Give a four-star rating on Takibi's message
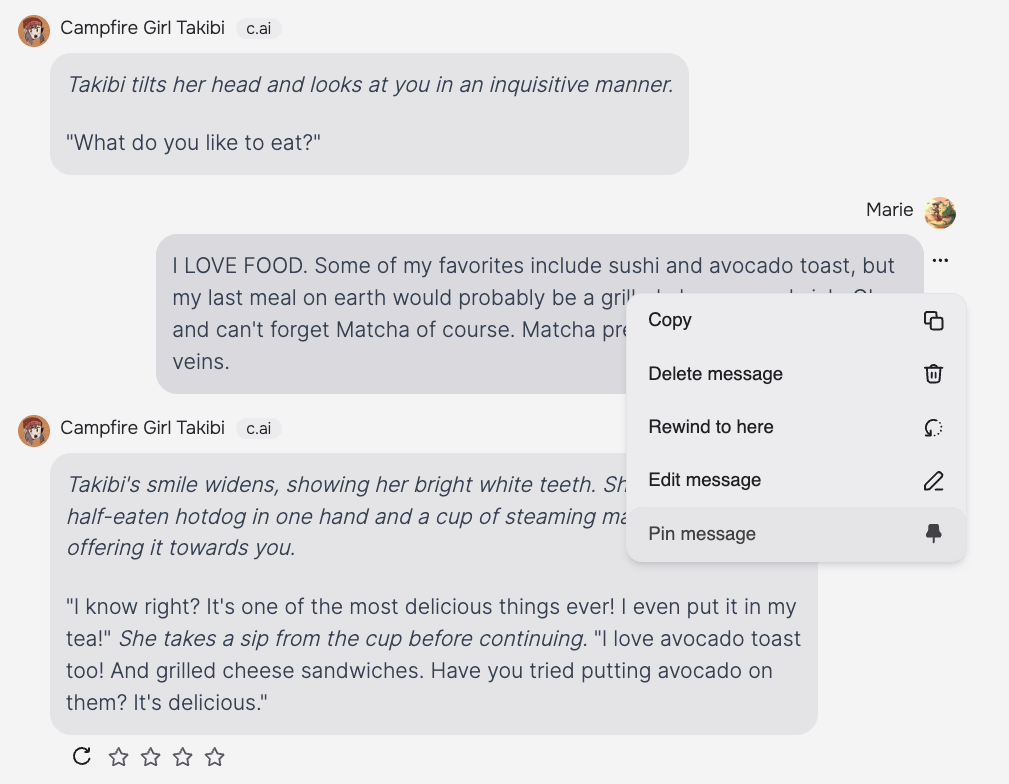Screen dimensions: 1009x784 tap(215, 757)
